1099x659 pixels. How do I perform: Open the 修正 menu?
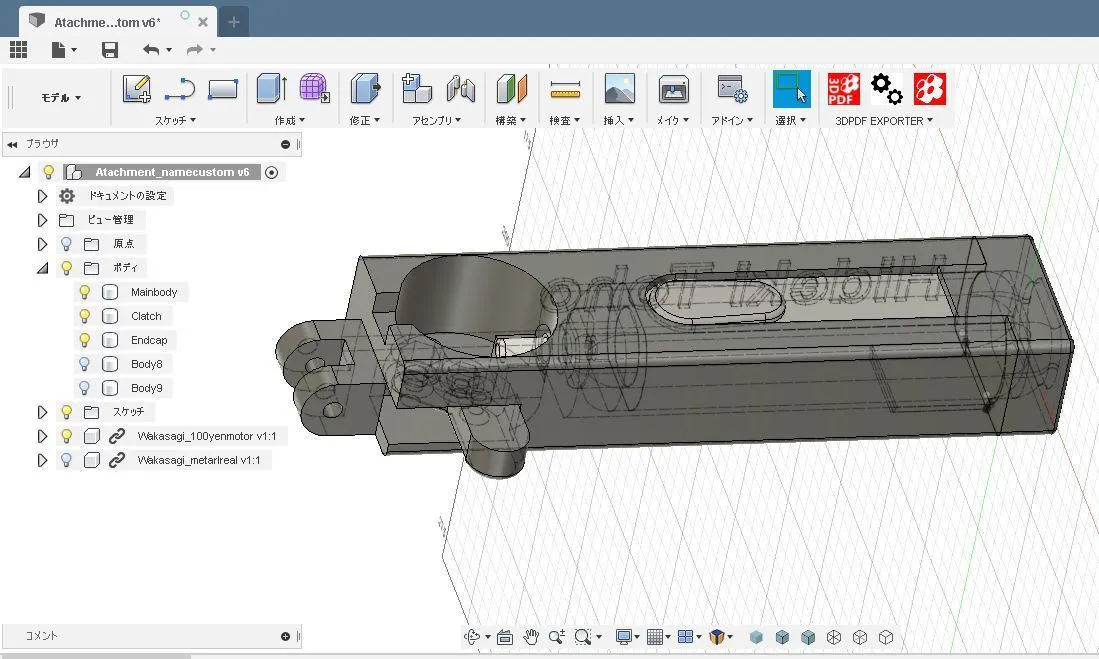tap(364, 120)
